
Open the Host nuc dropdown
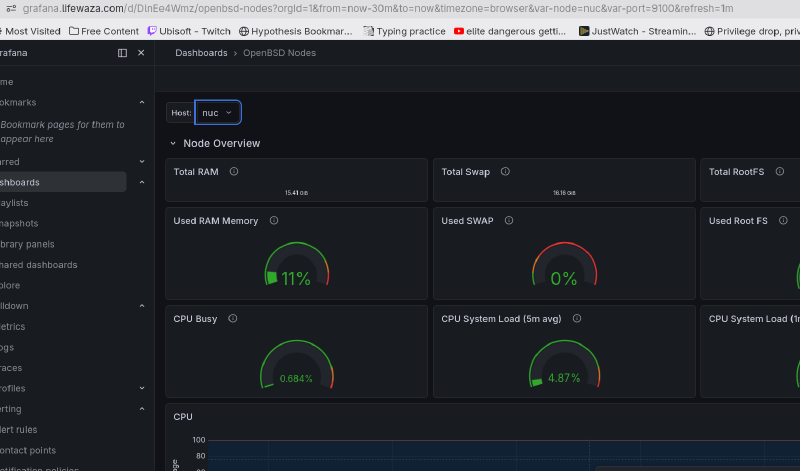[x=218, y=112]
